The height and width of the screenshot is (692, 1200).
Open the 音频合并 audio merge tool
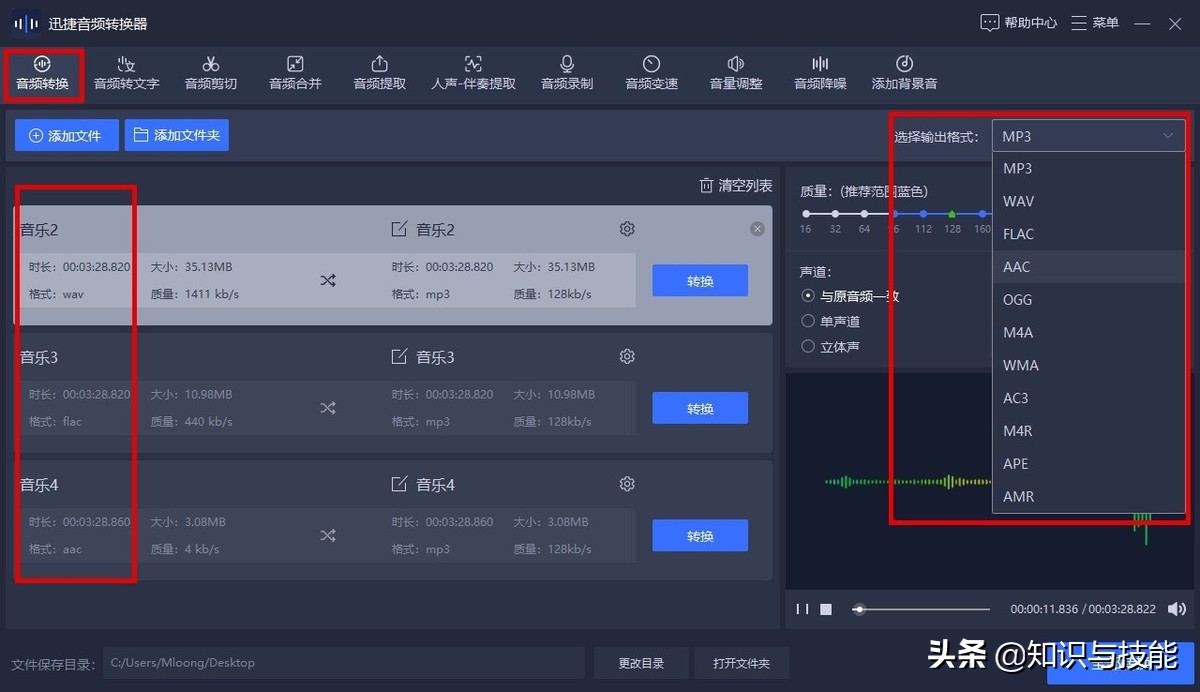tap(295, 73)
